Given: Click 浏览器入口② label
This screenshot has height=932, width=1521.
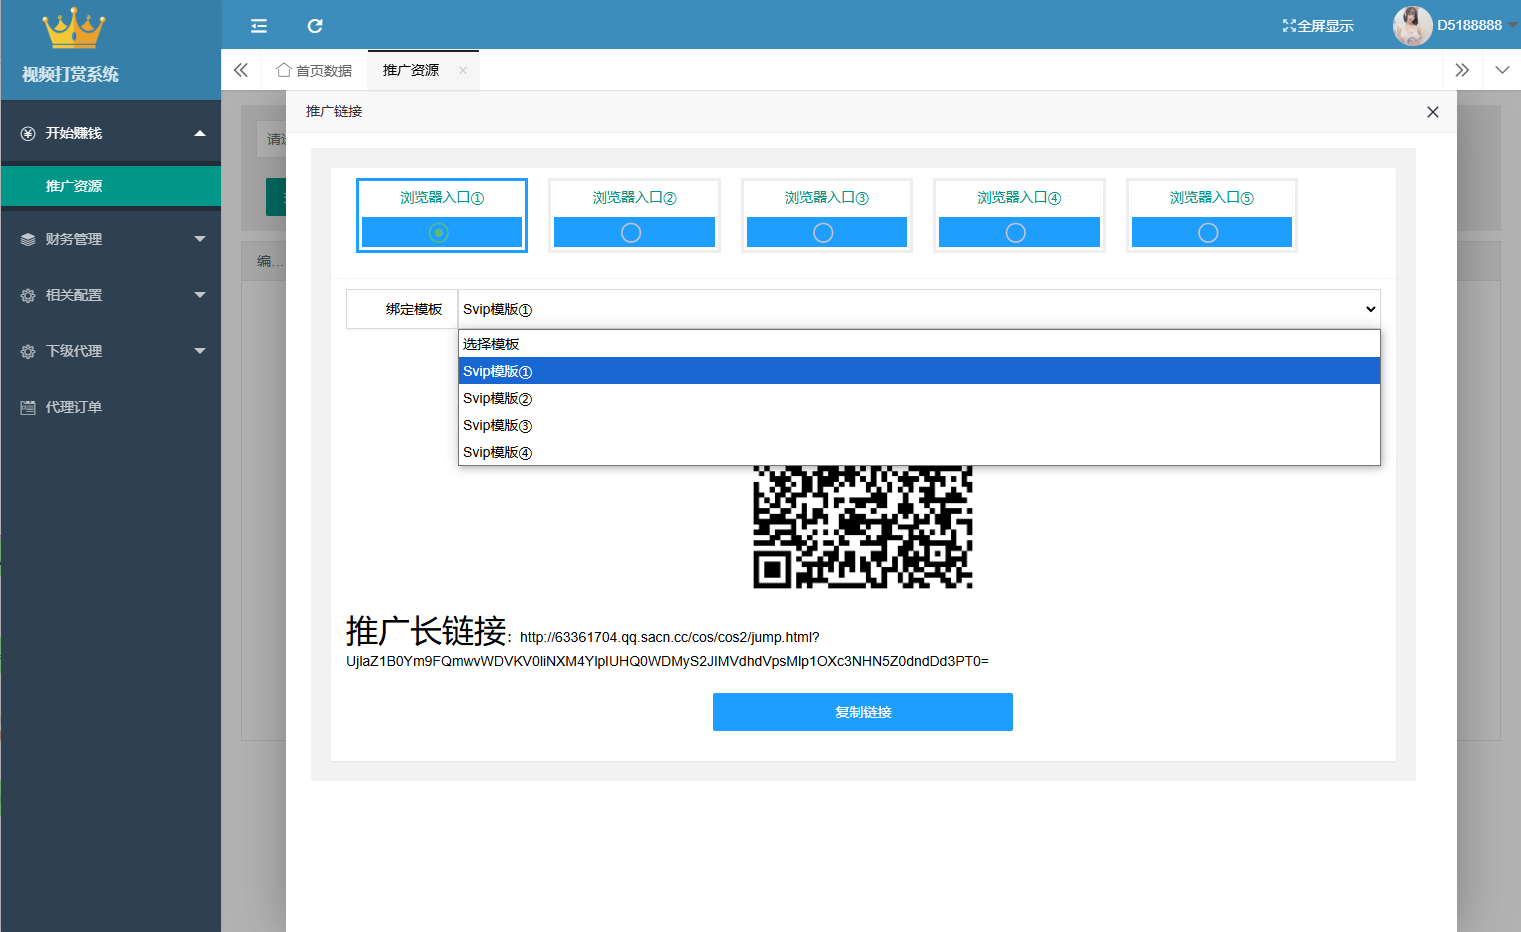Looking at the screenshot, I should pyautogui.click(x=634, y=198).
